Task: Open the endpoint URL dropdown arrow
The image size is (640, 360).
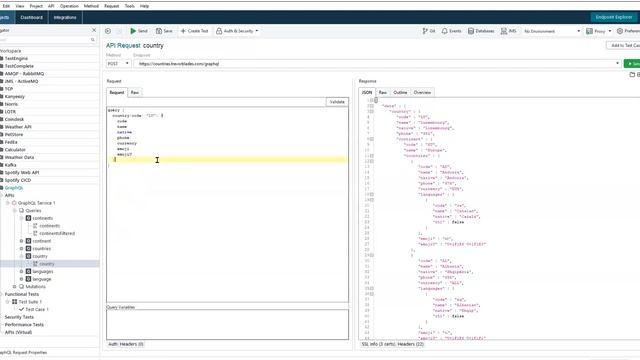Action: pyautogui.click(x=617, y=64)
